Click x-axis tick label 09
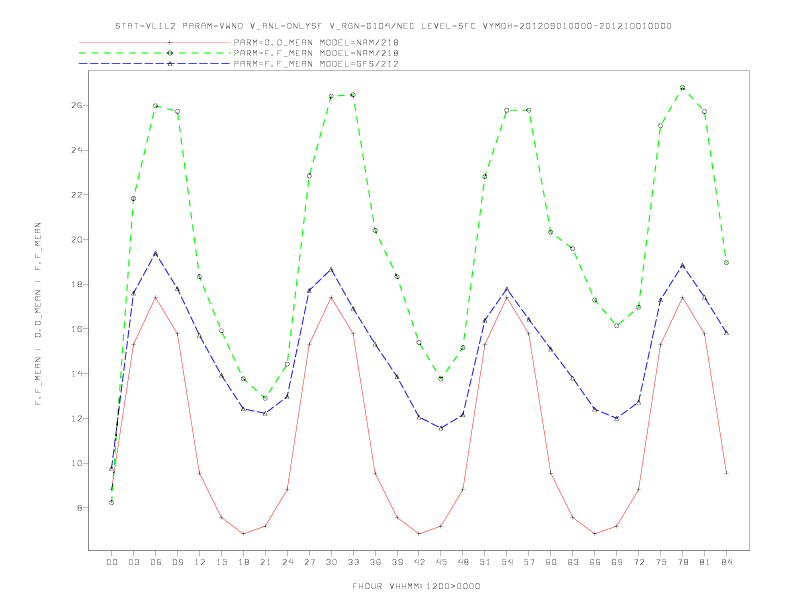This screenshot has width=792, height=612. [x=177, y=562]
